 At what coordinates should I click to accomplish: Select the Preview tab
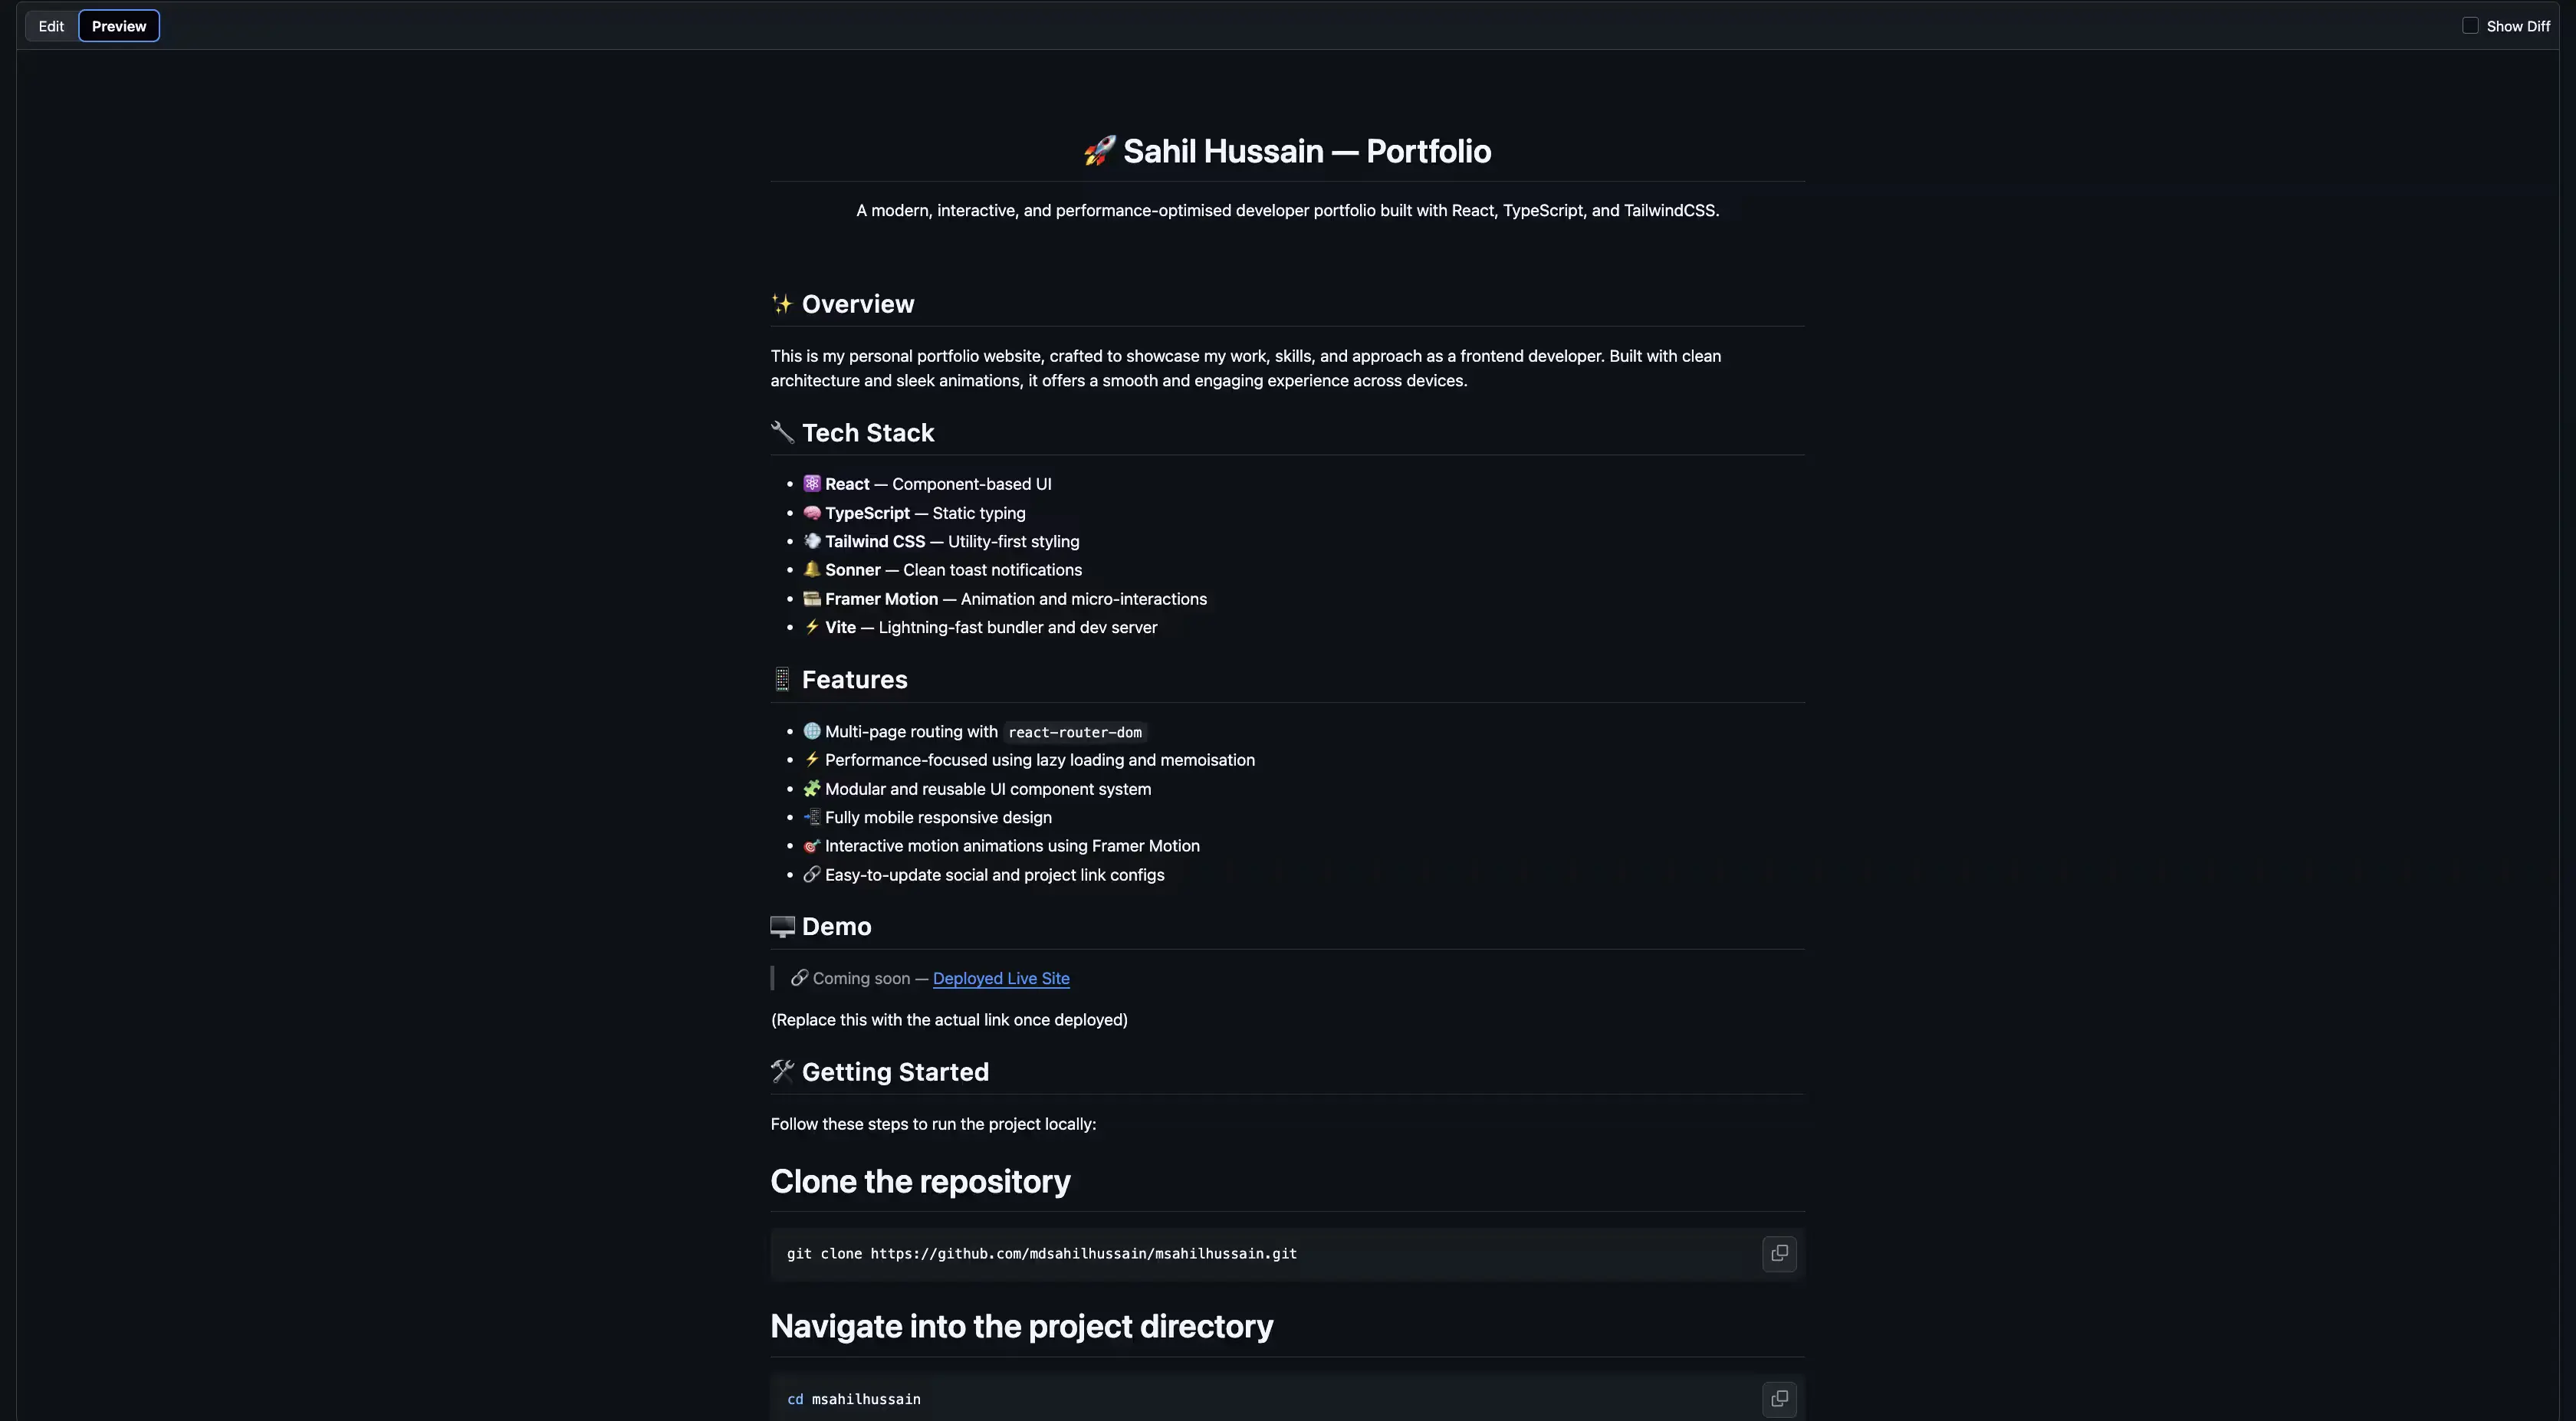[x=119, y=26]
